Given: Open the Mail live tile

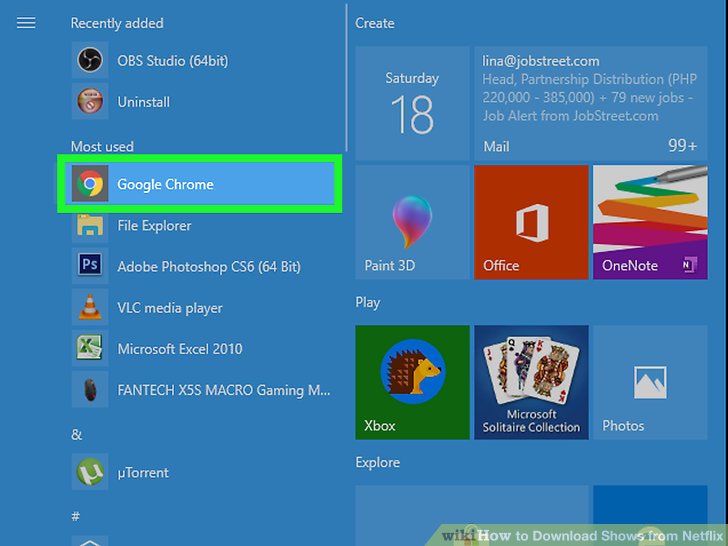Looking at the screenshot, I should point(591,103).
